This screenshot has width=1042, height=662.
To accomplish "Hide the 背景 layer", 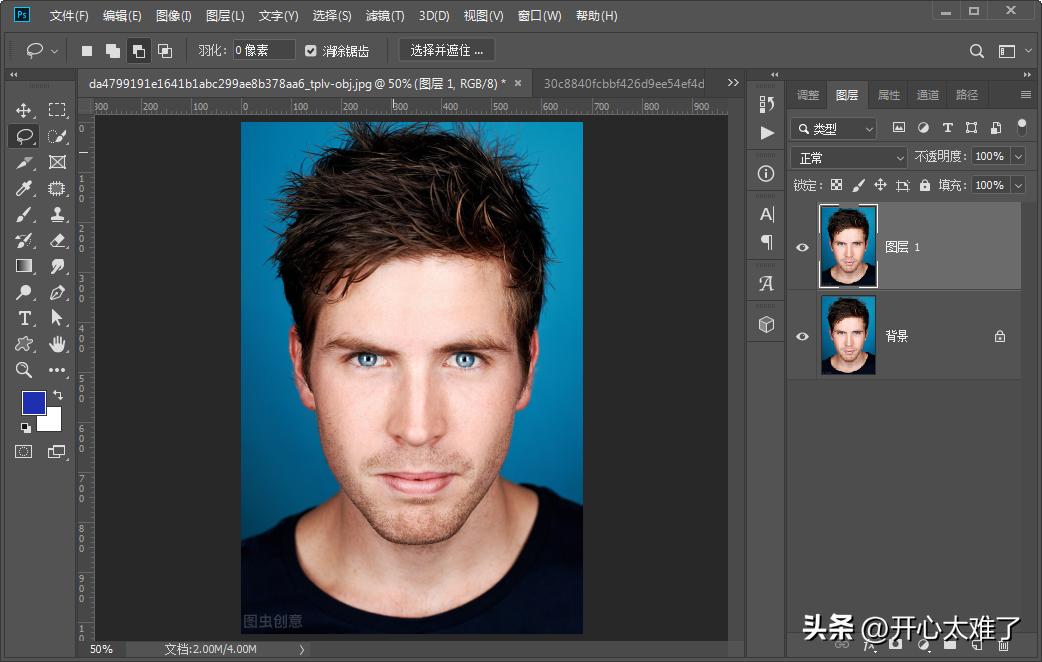I will 802,337.
